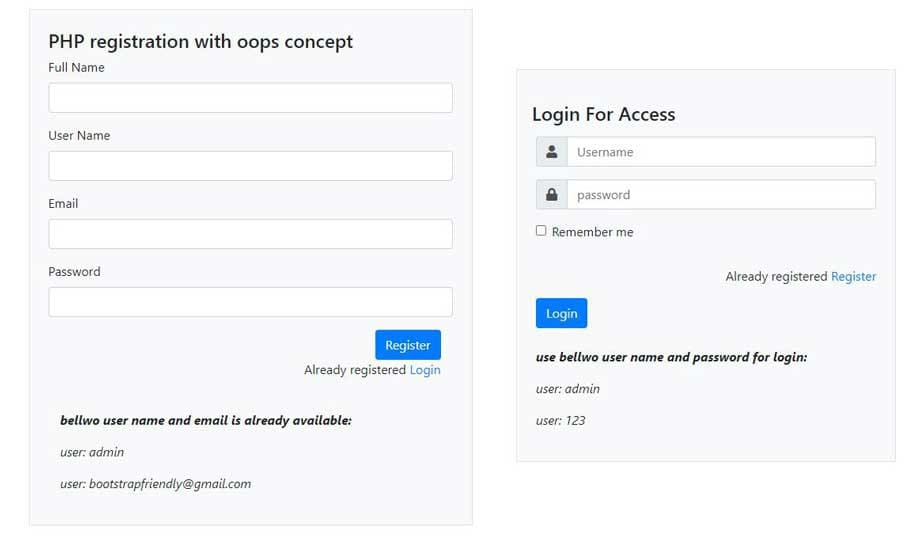Click the User Name field in registration

(250, 166)
